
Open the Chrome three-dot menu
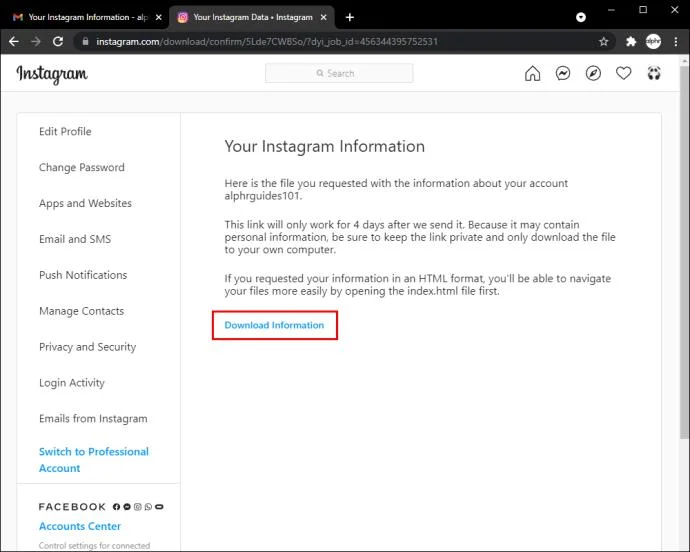675,42
